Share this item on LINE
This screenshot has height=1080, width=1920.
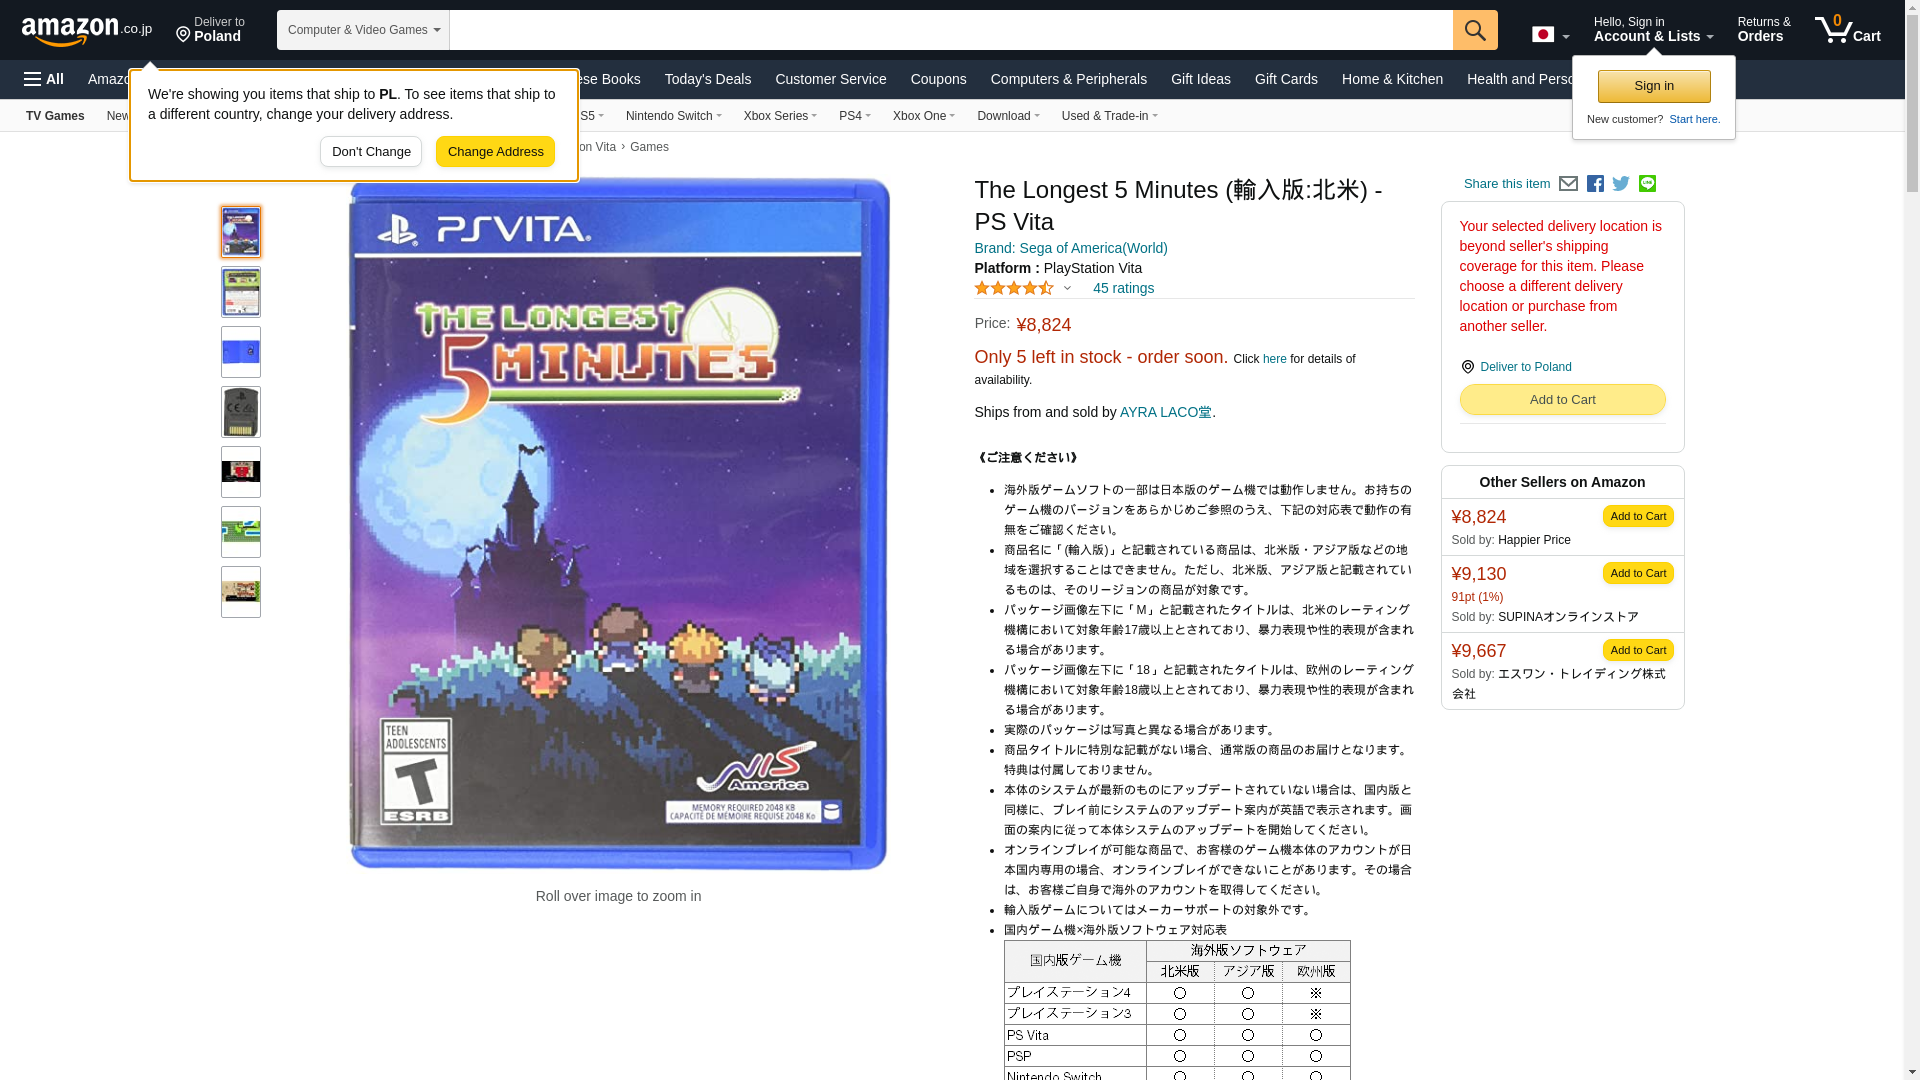(1647, 184)
